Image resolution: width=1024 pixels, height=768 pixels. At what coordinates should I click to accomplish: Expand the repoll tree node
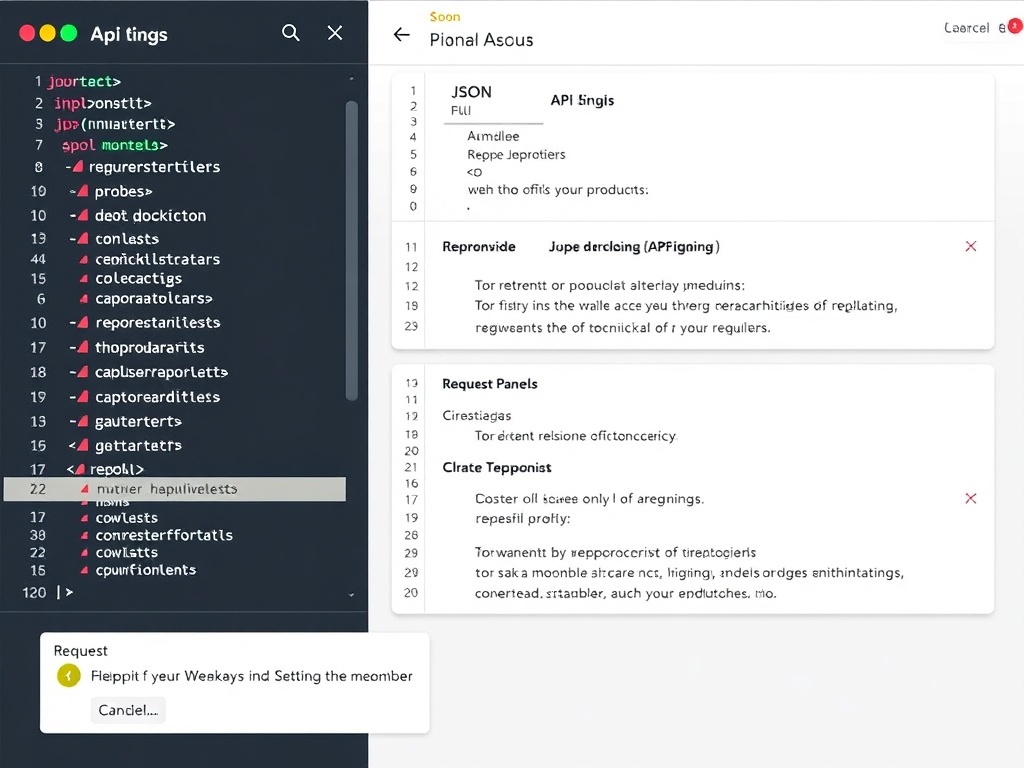[83, 468]
